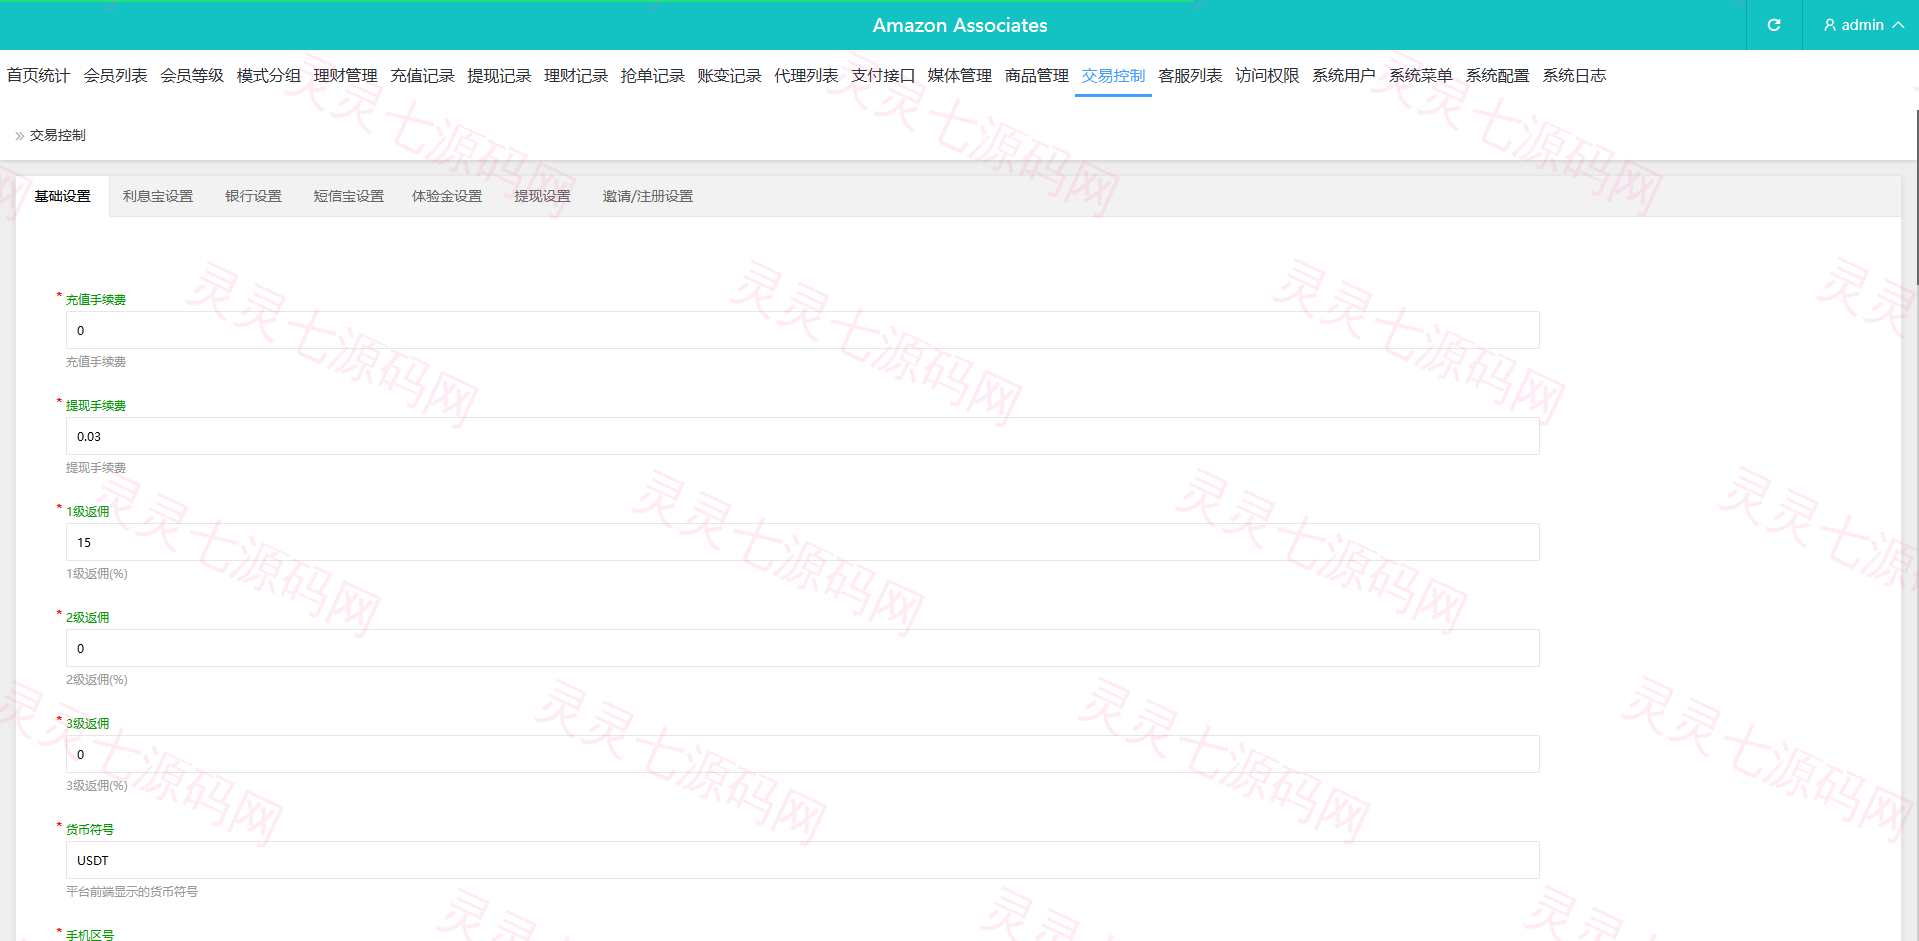Focus the 3级返佣 input field
This screenshot has height=941, width=1919.
[802, 754]
